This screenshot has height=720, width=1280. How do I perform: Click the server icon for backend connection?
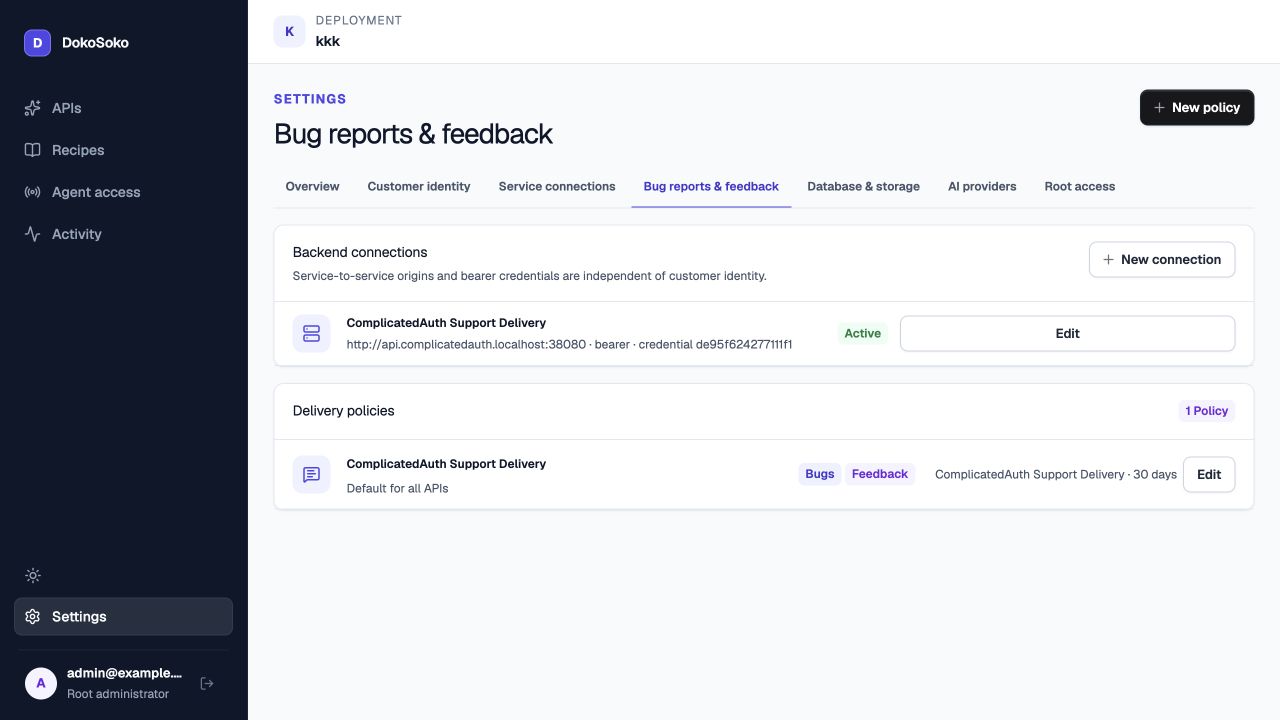point(311,333)
